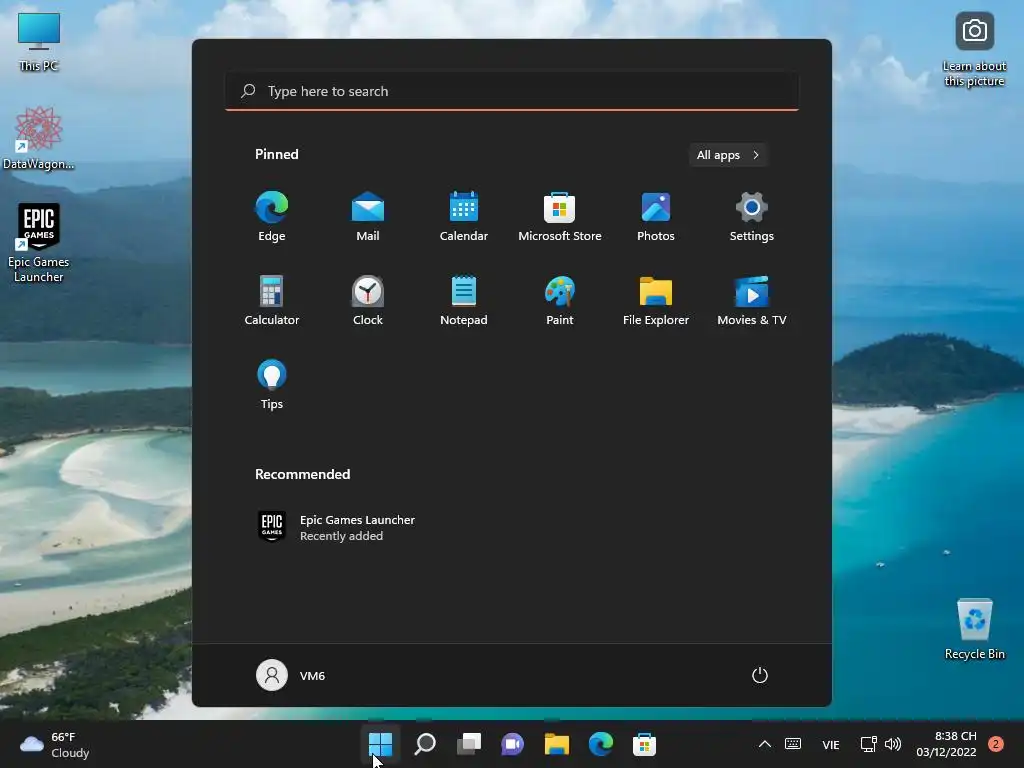1024x768 pixels.
Task: Open the notification badge showing 2
Action: (996, 744)
